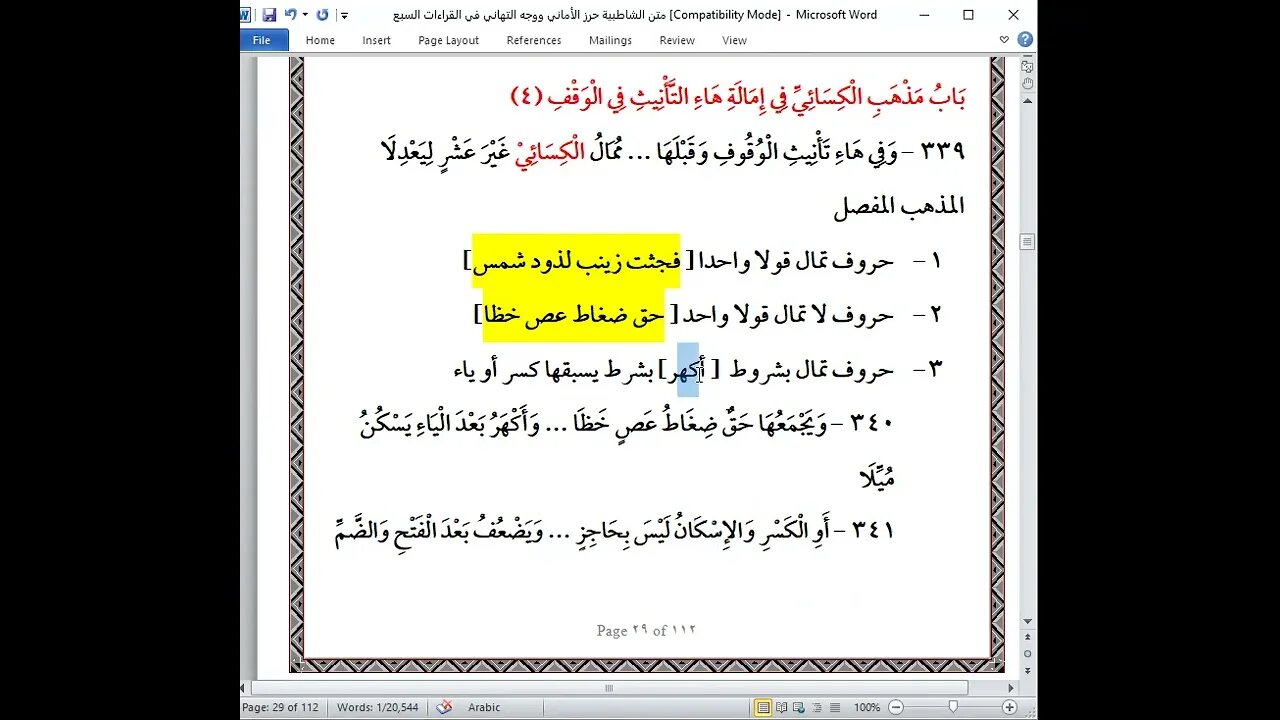1280x720 pixels.
Task: Click the Page: 29 of 112 indicator
Action: point(280,707)
